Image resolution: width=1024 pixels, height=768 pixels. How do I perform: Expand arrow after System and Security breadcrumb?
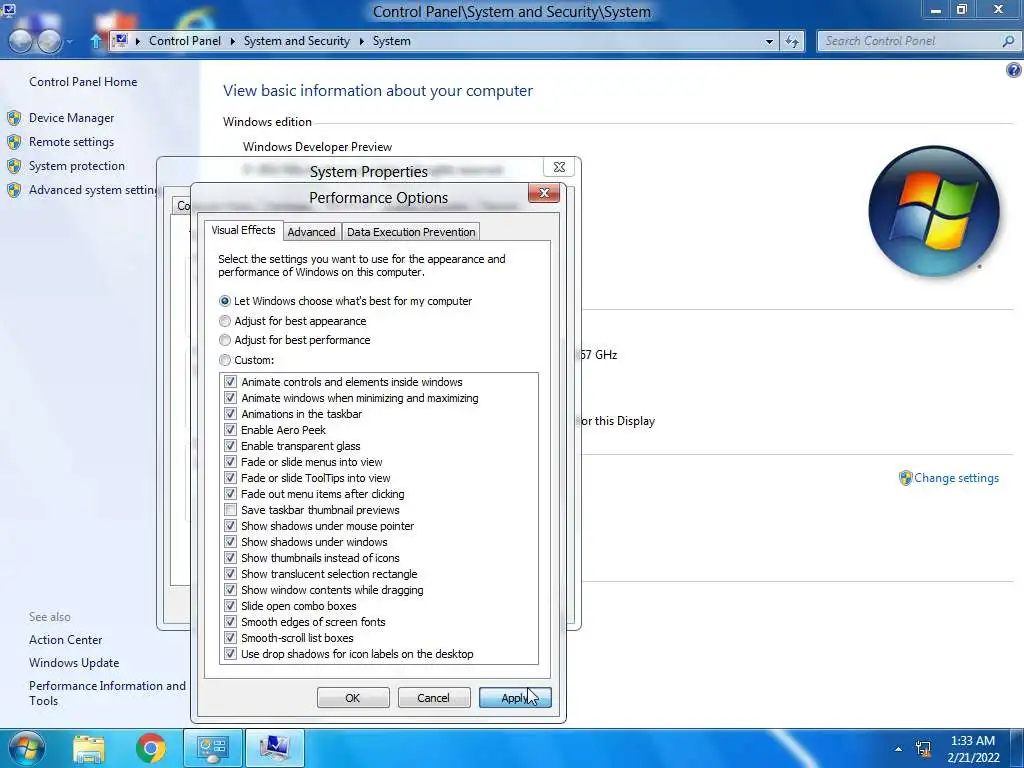[x=361, y=41]
